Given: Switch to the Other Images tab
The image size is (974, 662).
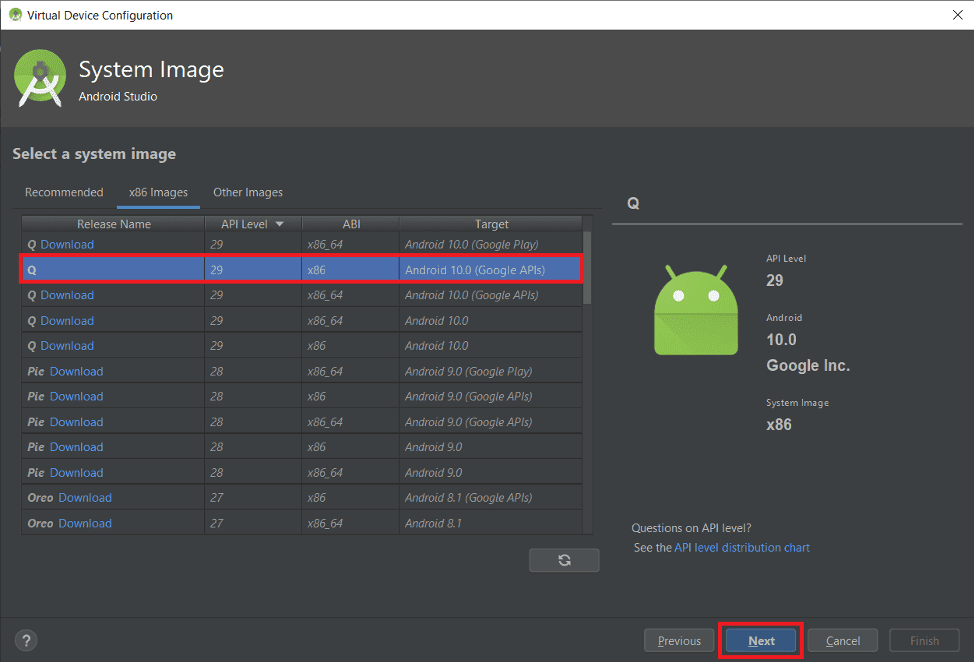Looking at the screenshot, I should point(248,192).
